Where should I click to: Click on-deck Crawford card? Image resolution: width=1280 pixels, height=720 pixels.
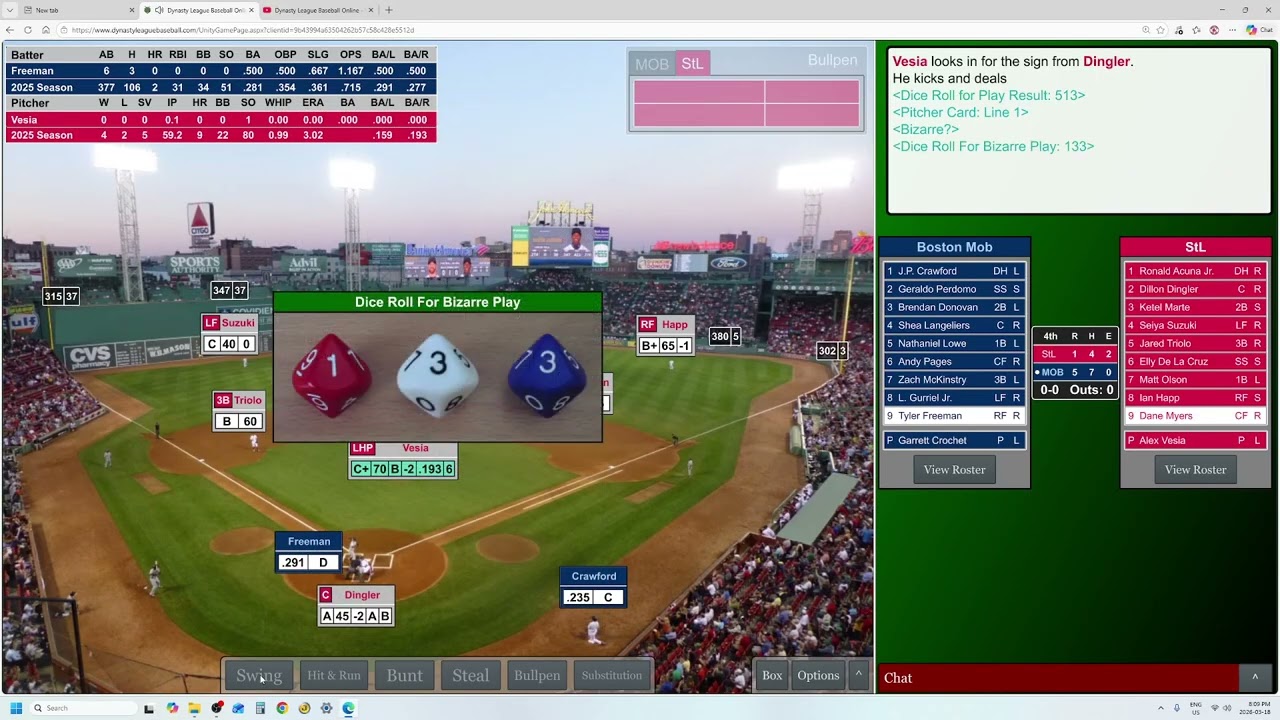click(594, 587)
